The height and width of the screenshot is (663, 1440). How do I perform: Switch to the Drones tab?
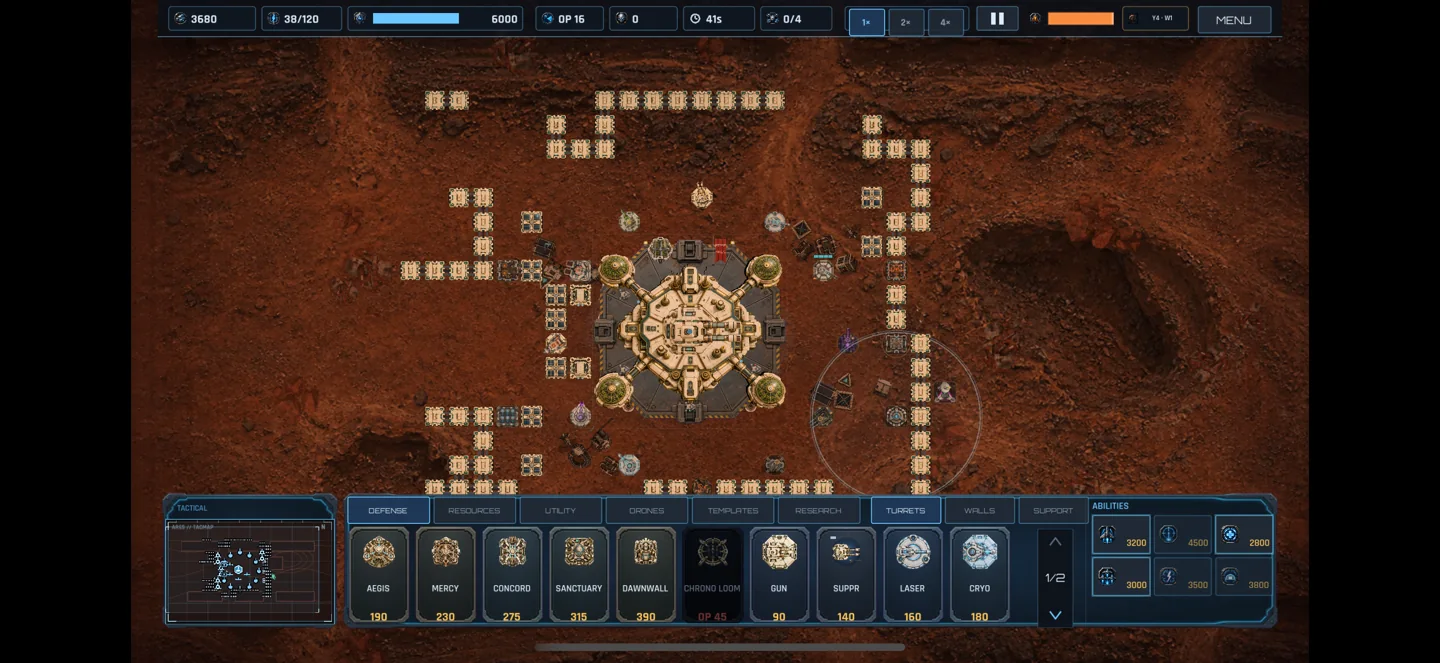coord(646,510)
